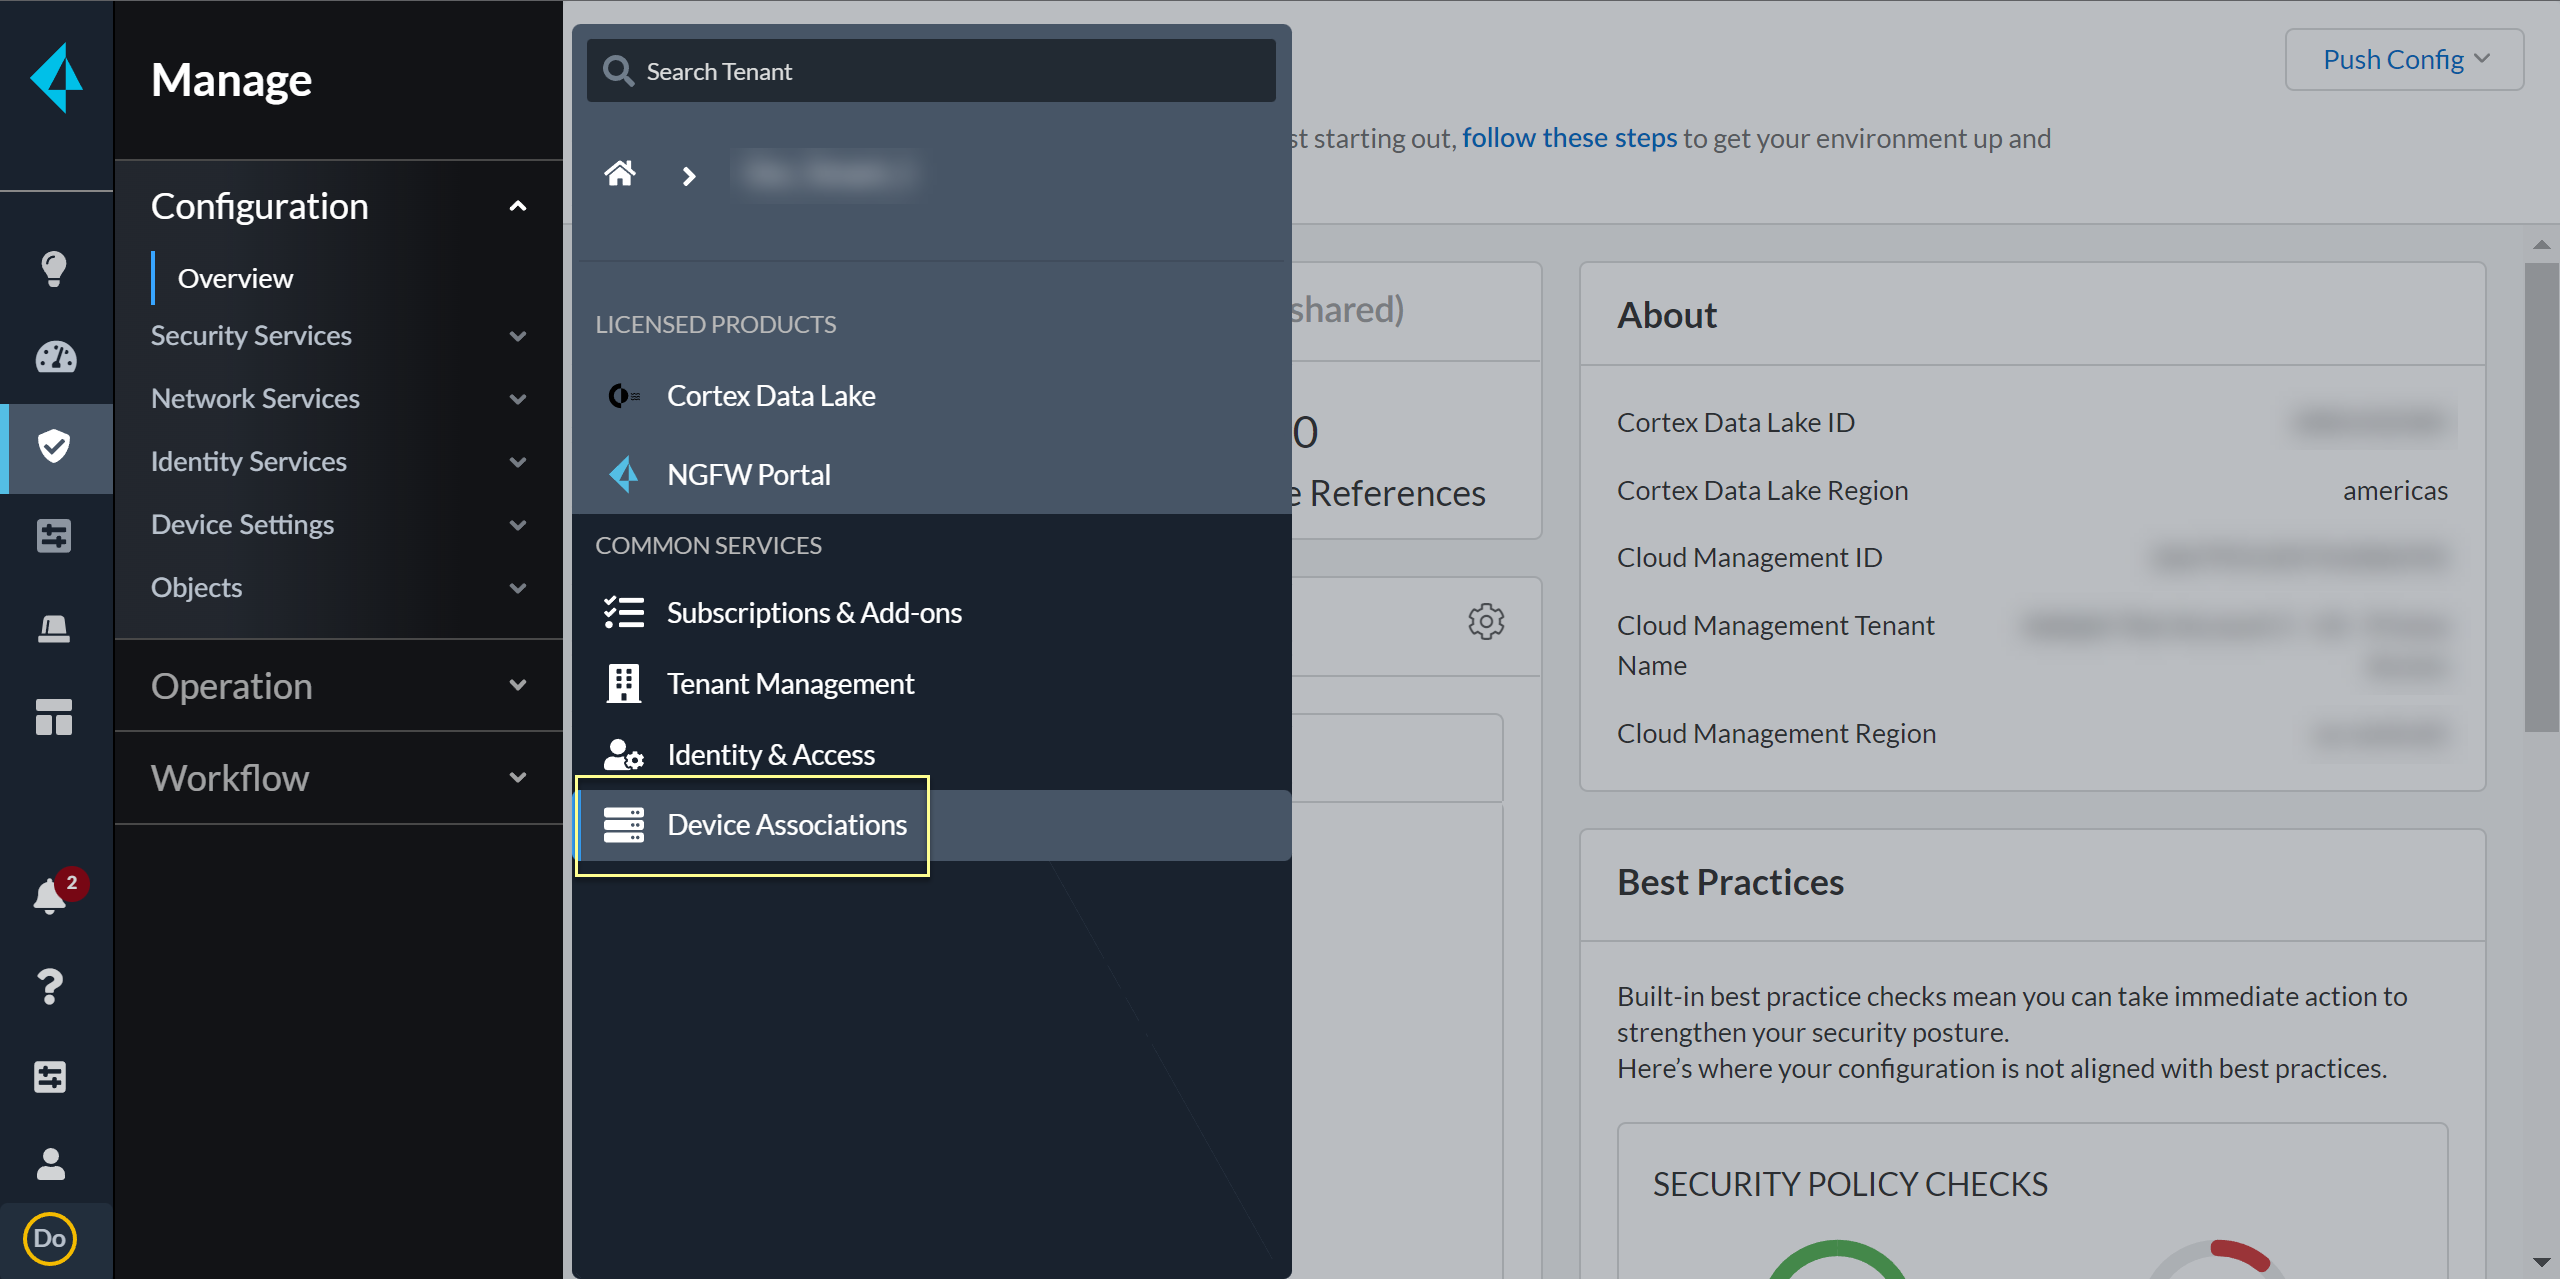Open the Push Config dropdown

click(x=2404, y=60)
